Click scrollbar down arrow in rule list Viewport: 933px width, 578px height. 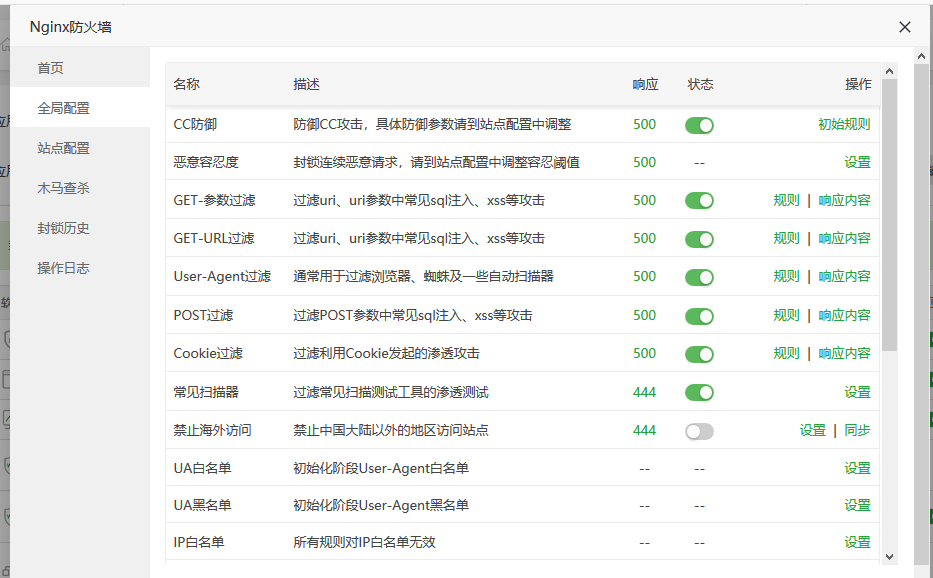890,556
